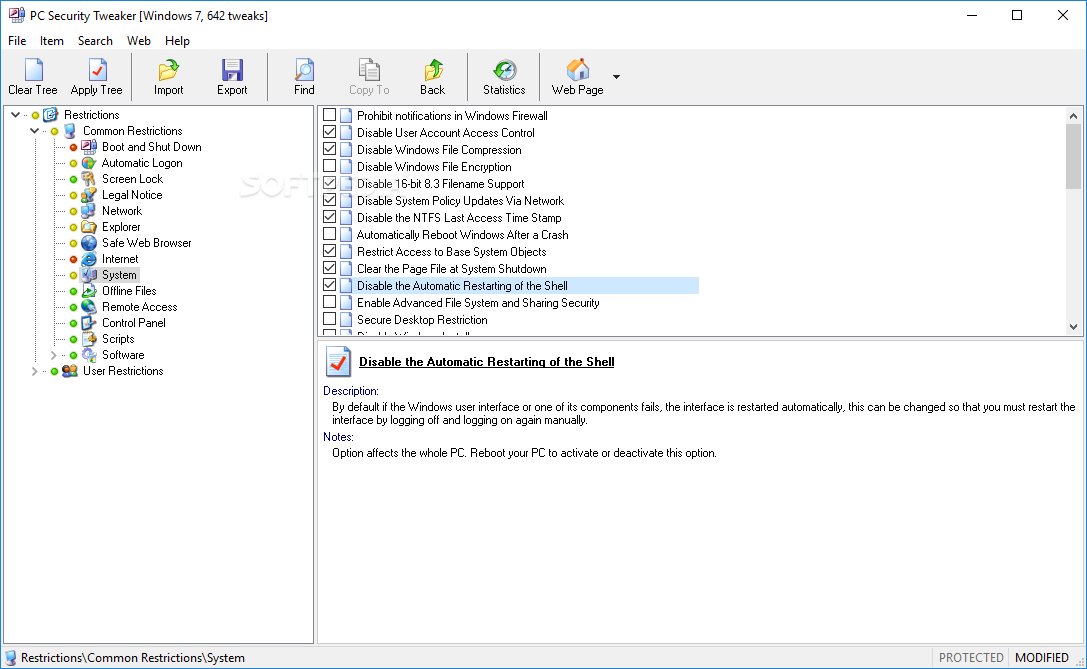Viewport: 1087px width, 669px height.
Task: Click the tweak list scroll down arrow
Action: tap(1073, 327)
